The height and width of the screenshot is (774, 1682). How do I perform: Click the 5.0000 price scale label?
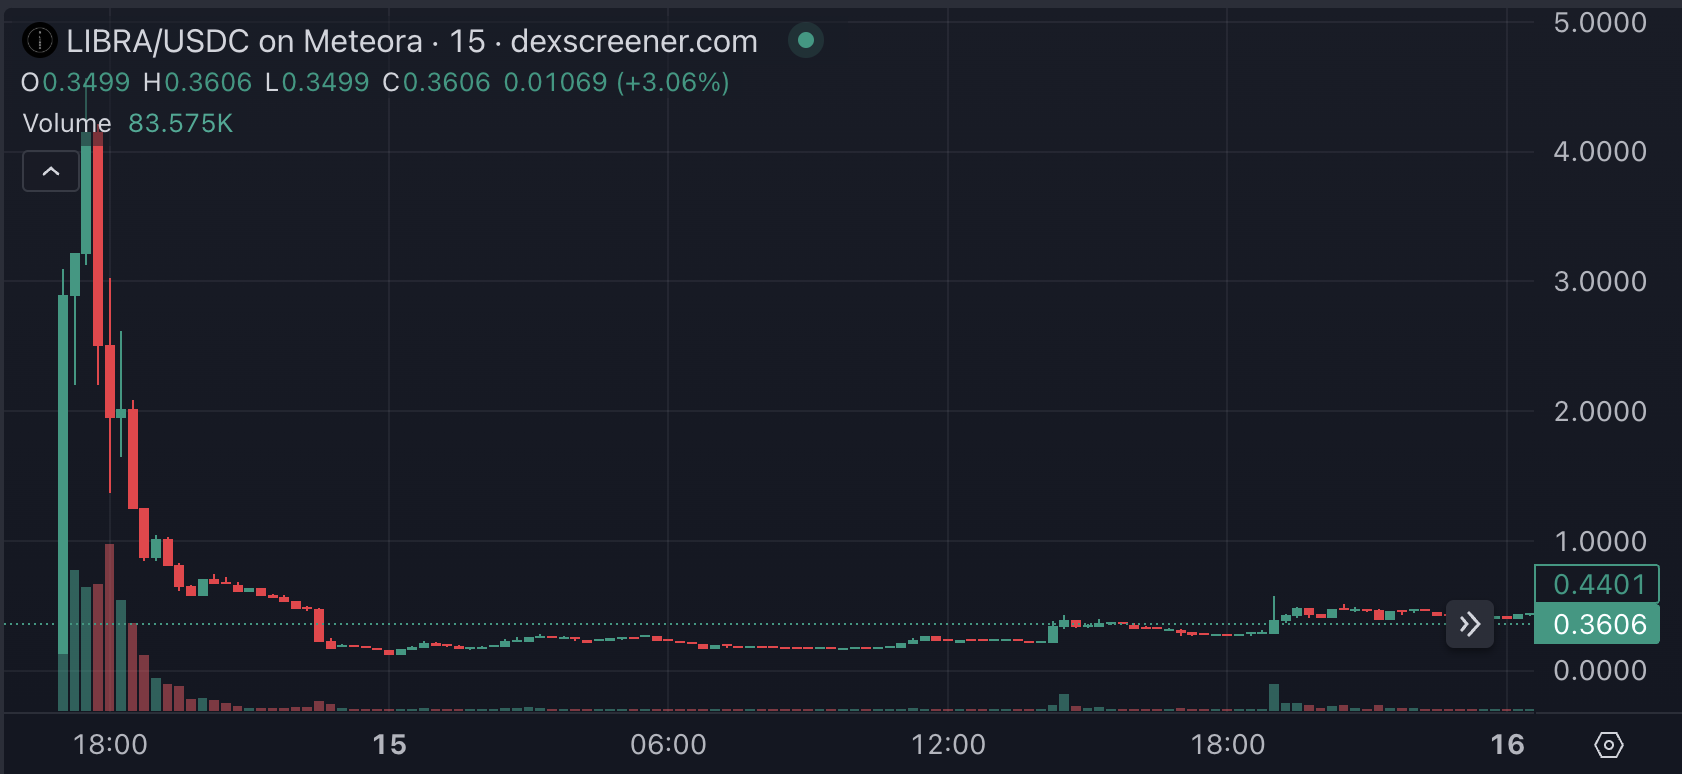1599,22
